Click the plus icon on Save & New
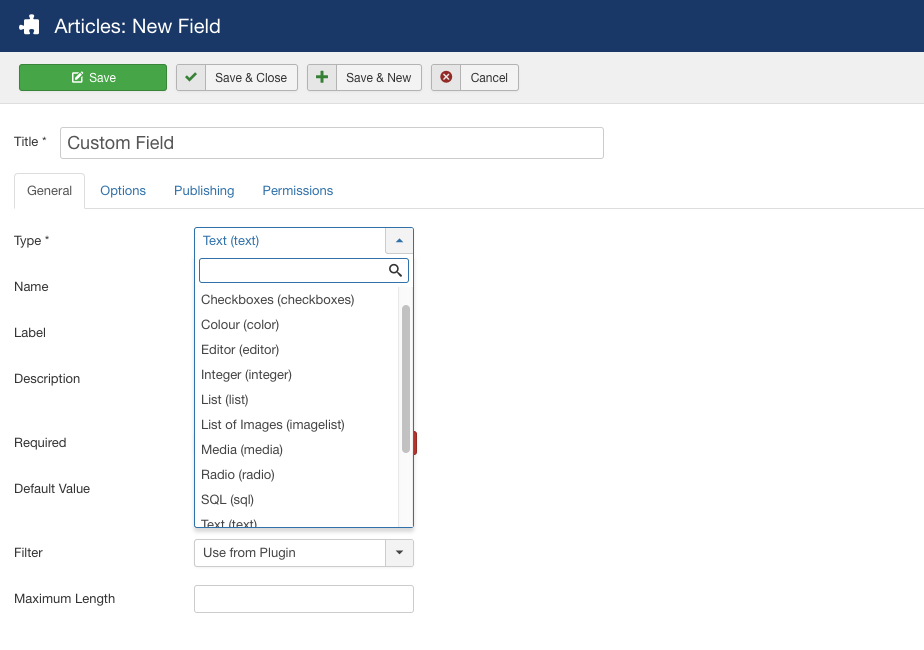This screenshot has height=650, width=924. tap(322, 78)
